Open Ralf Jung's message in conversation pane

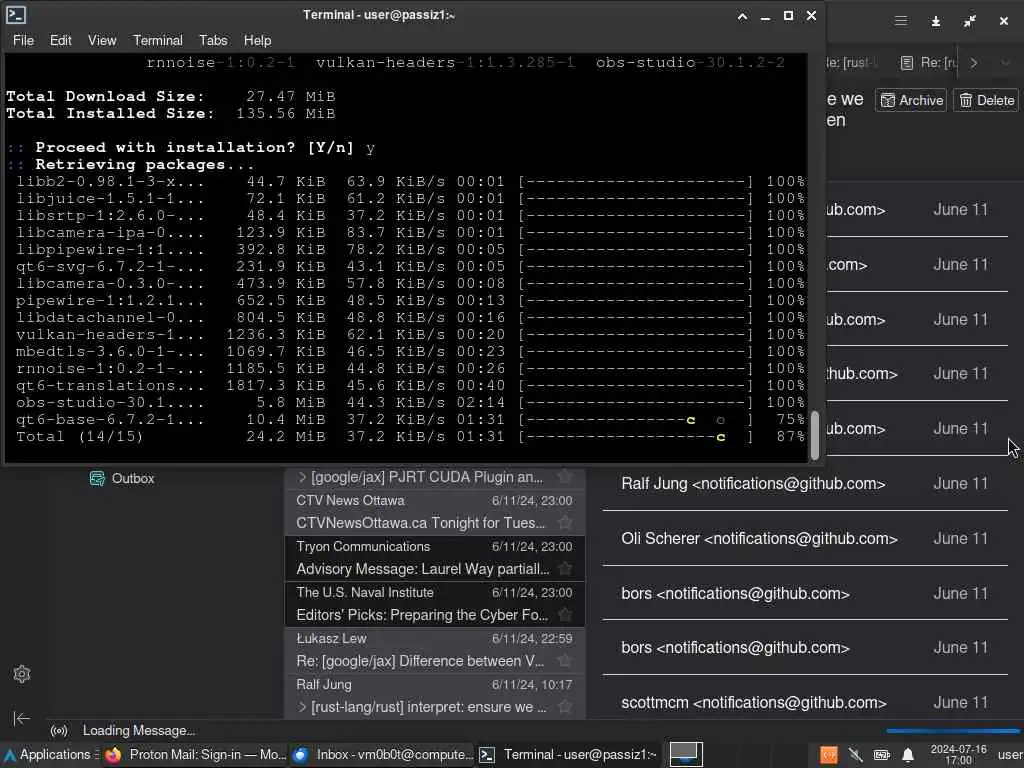(x=805, y=483)
